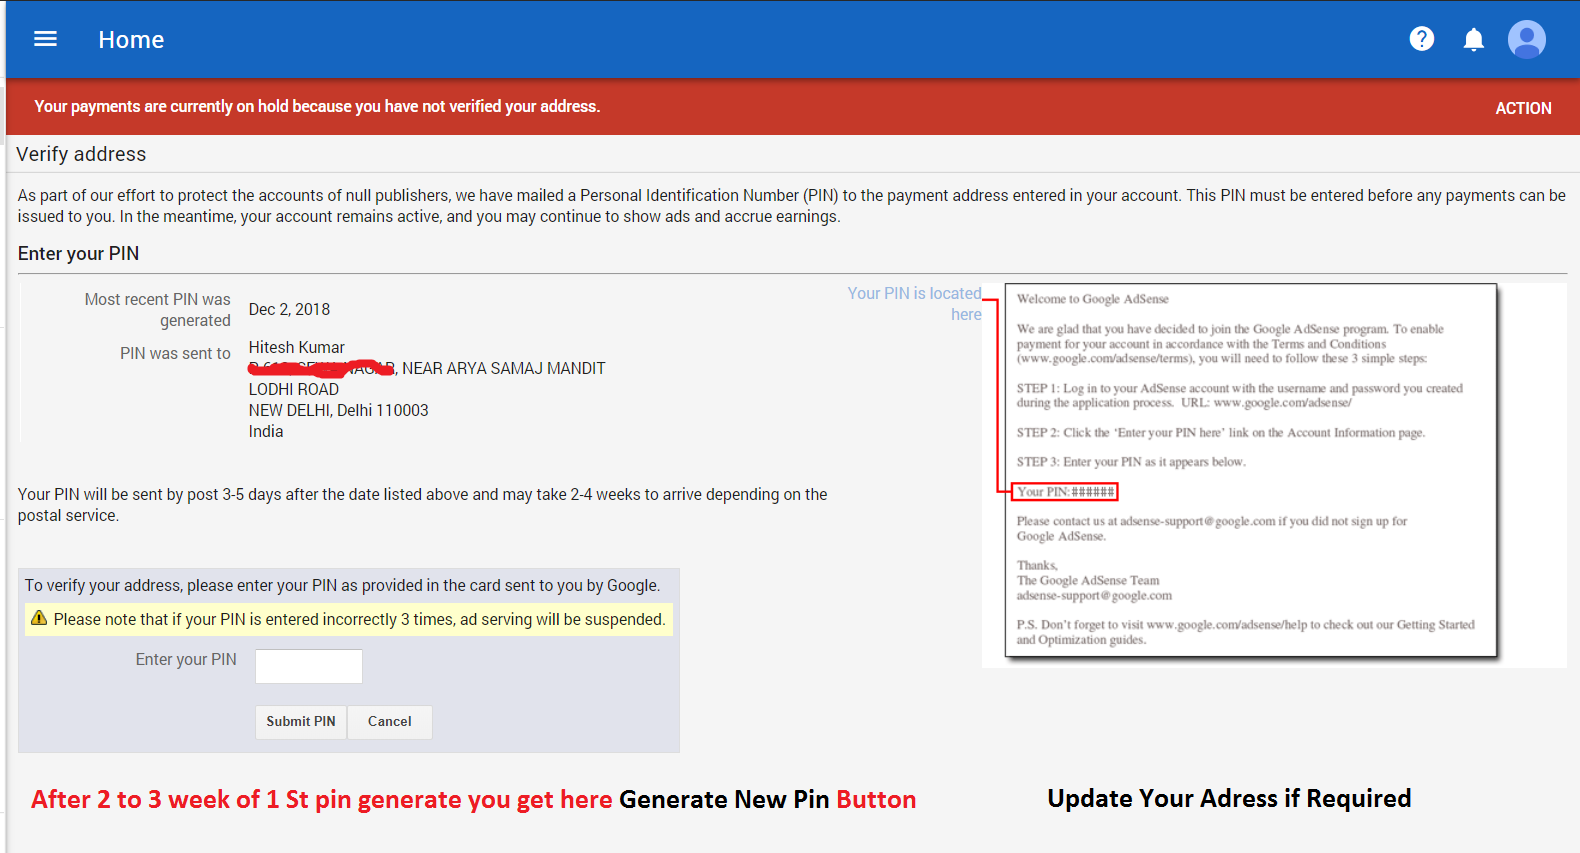Show notifications via the bell icon
The height and width of the screenshot is (853, 1580).
pos(1473,40)
